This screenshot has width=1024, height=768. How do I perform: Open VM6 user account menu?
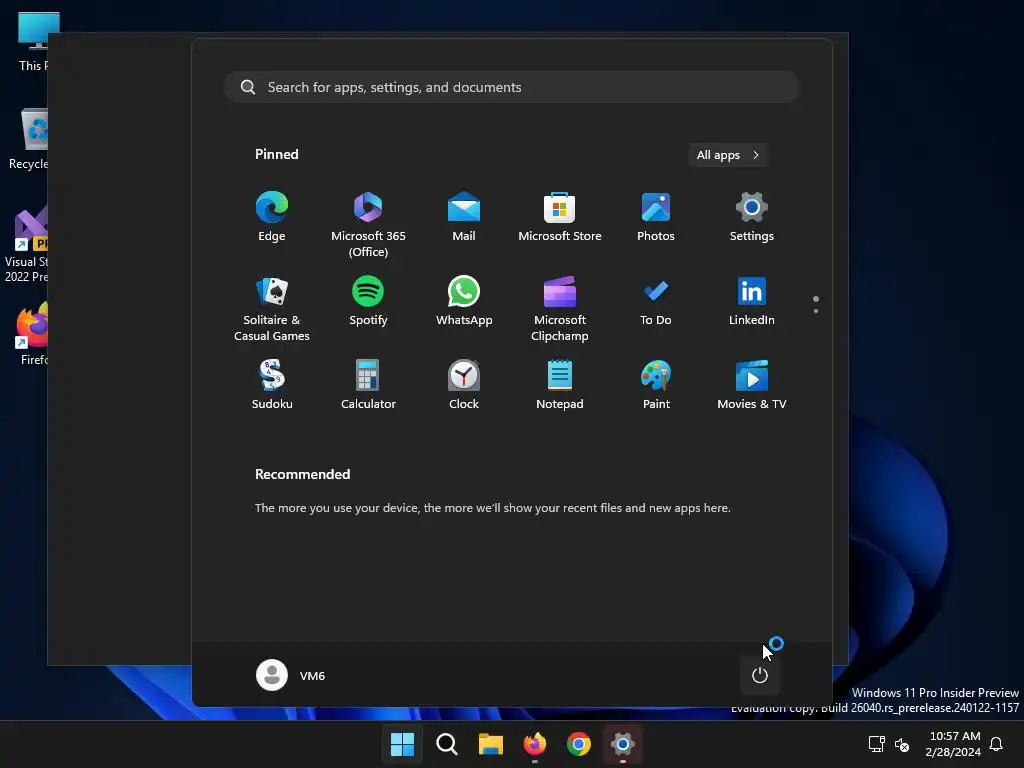(x=291, y=675)
